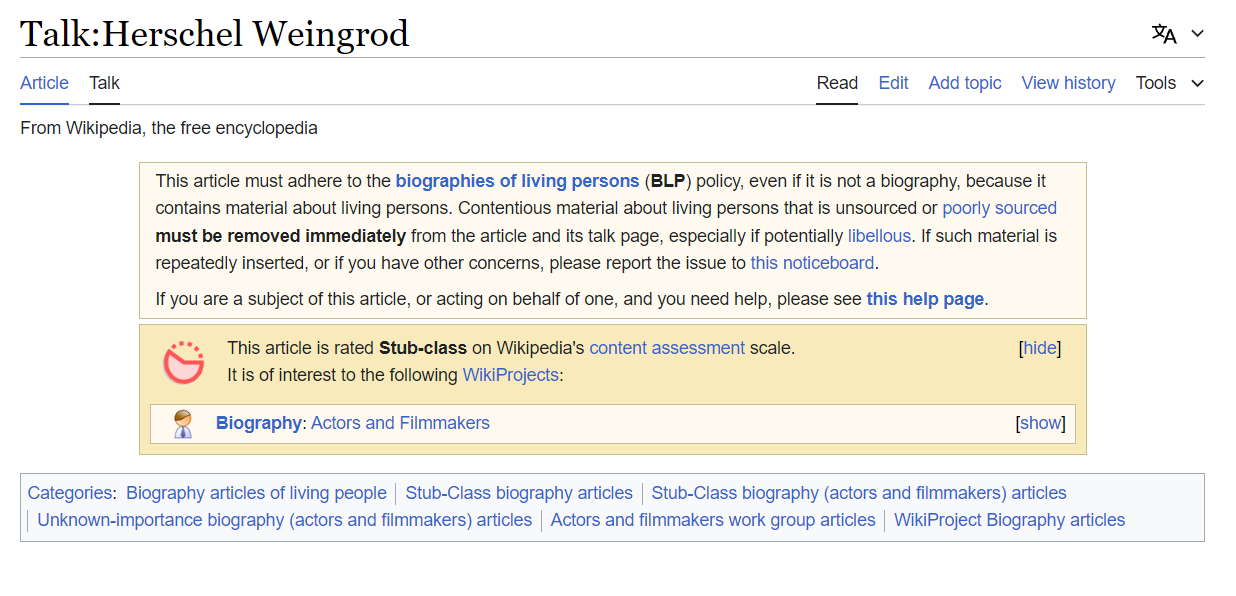The width and height of the screenshot is (1236, 596).
Task: Open the View history tab
Action: 1068,83
